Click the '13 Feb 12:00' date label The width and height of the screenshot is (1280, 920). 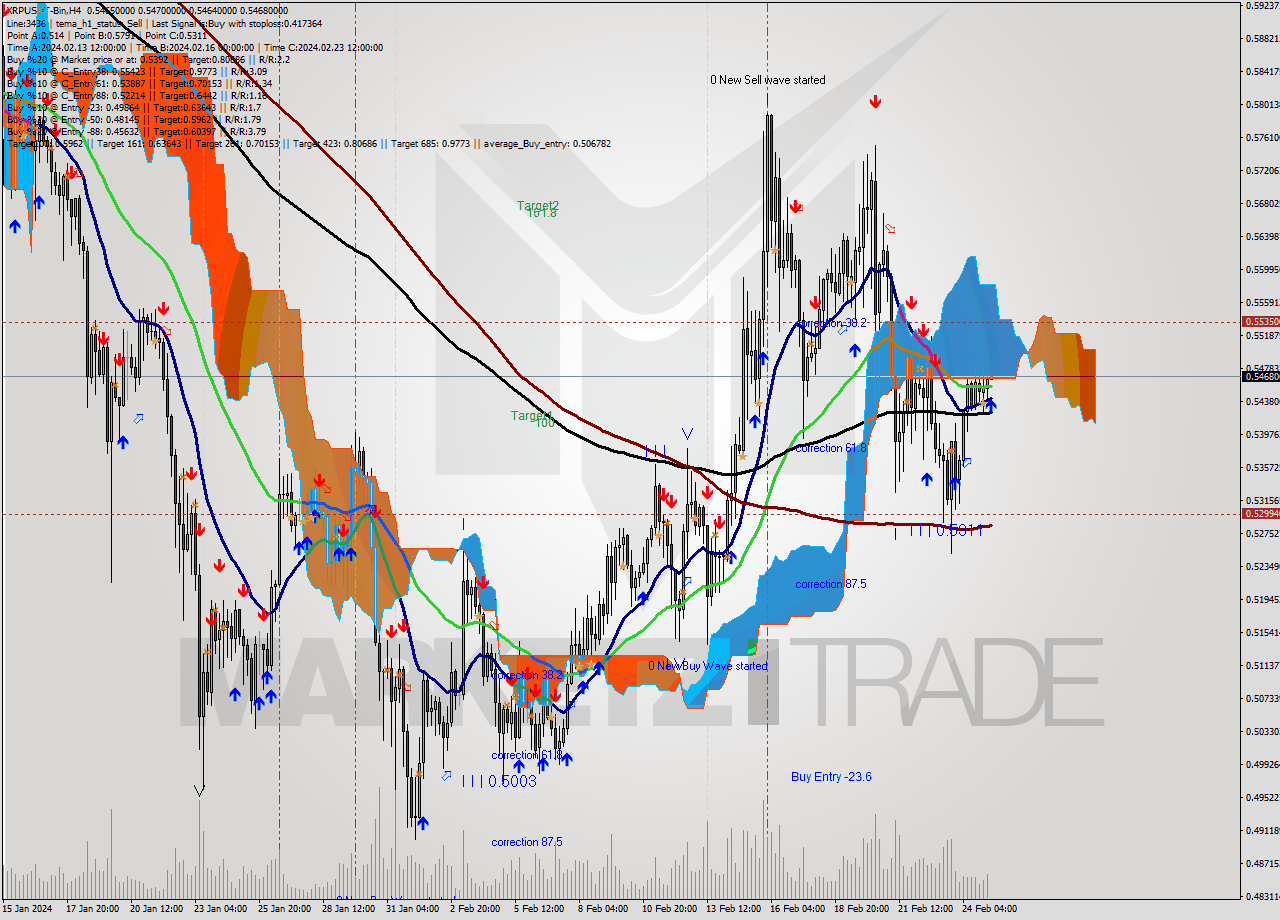click(733, 909)
